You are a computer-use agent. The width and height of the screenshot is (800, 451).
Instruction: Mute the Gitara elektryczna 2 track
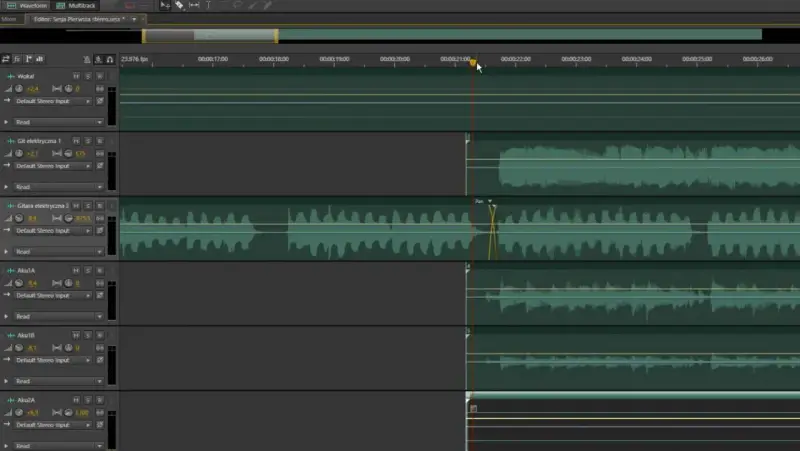[76, 206]
